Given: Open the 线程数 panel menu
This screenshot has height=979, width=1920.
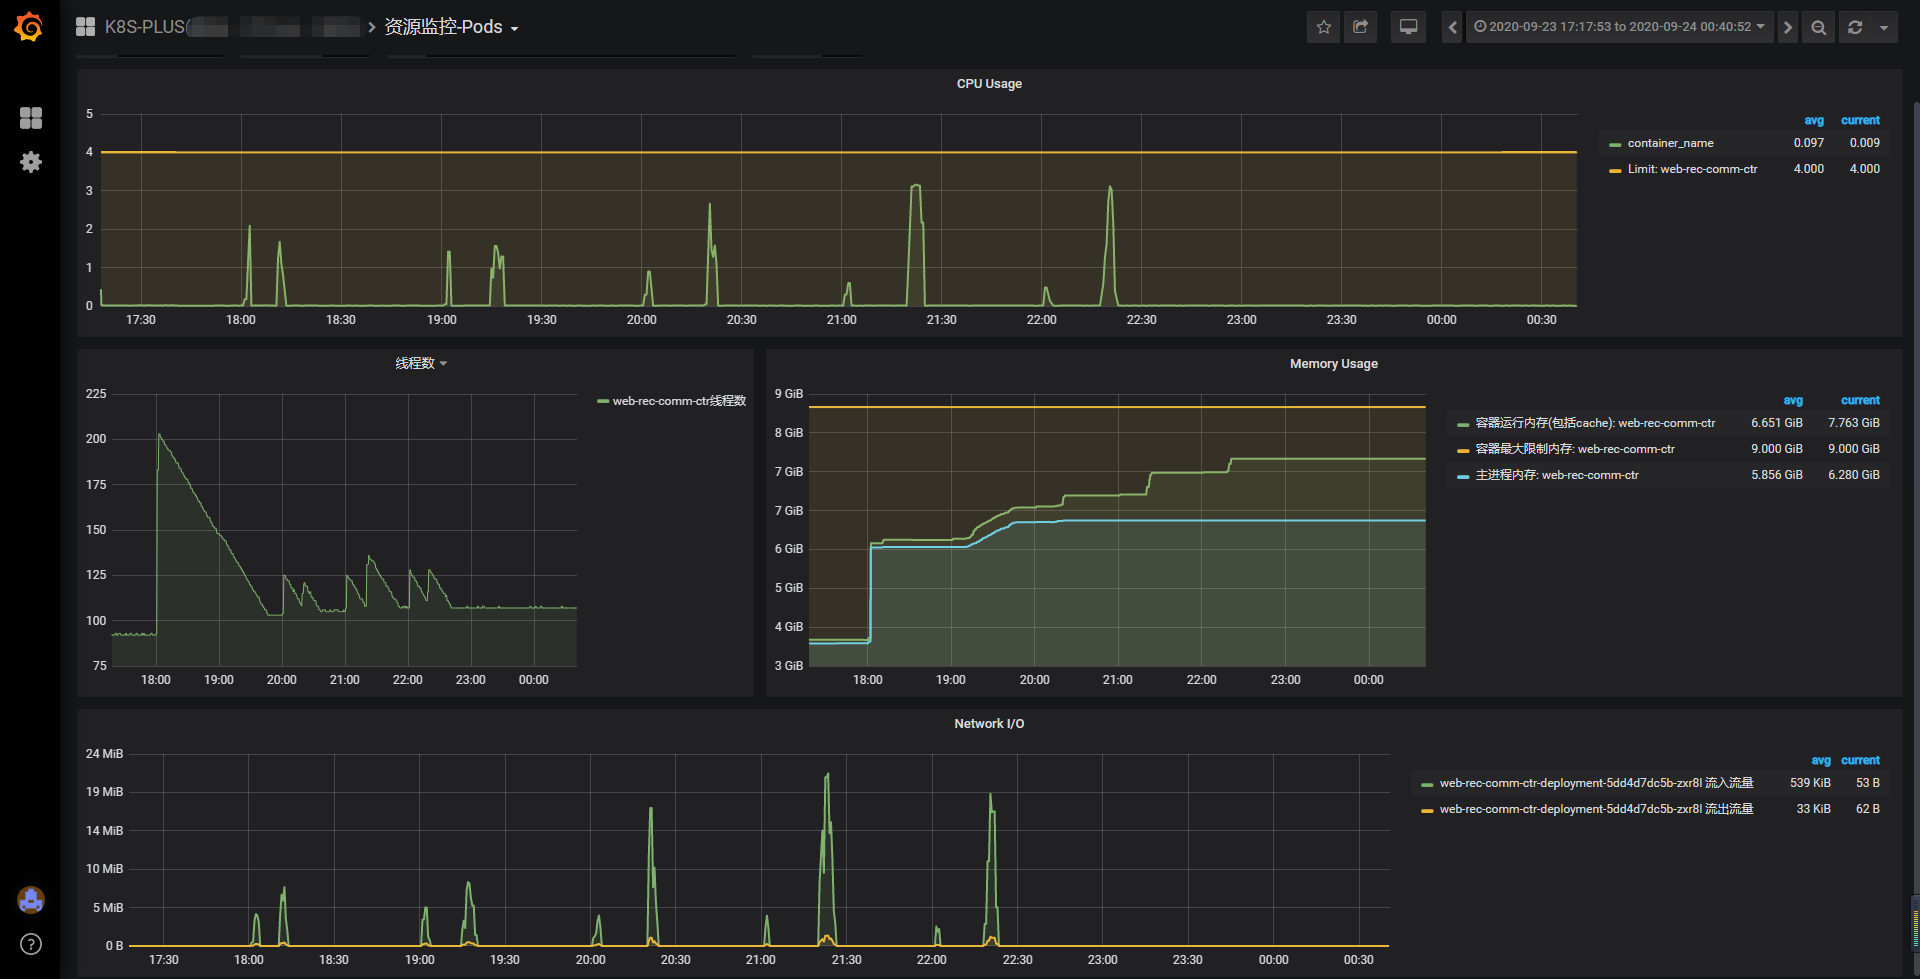Looking at the screenshot, I should [x=420, y=363].
